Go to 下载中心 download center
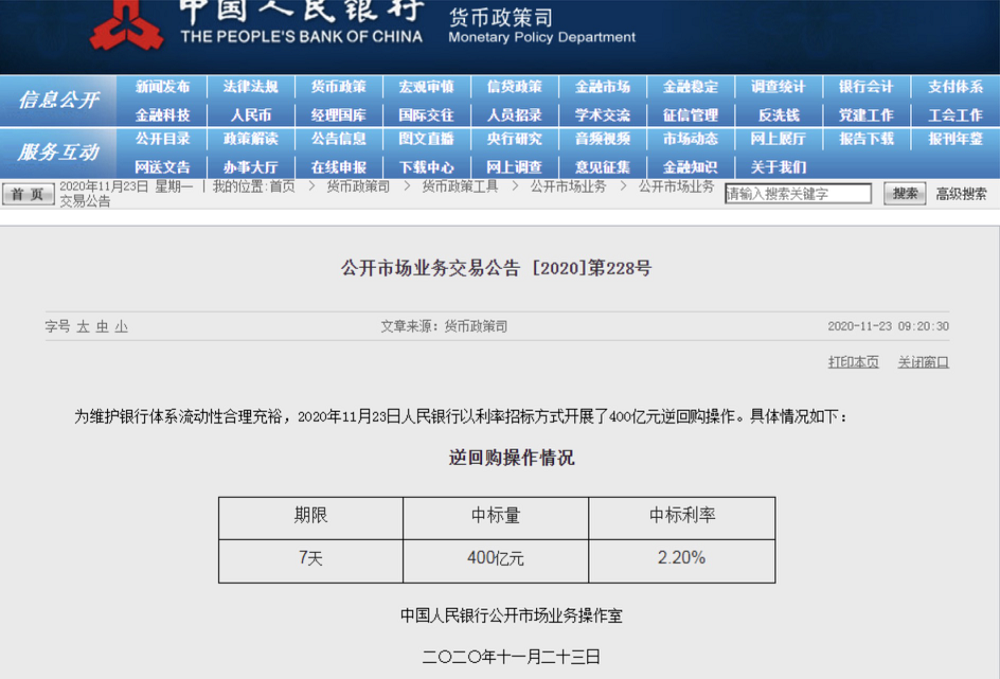The height and width of the screenshot is (679, 1000). pyautogui.click(x=426, y=167)
